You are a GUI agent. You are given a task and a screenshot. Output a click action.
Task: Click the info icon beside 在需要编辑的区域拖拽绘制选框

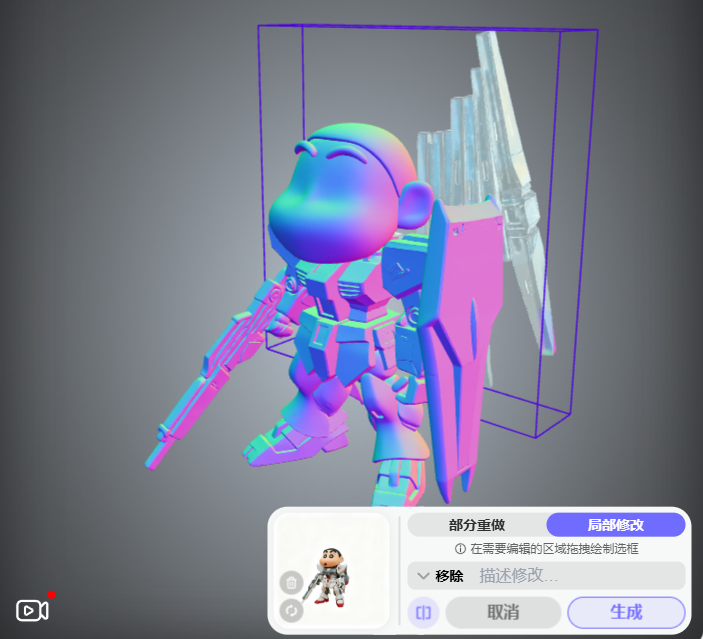[460, 549]
